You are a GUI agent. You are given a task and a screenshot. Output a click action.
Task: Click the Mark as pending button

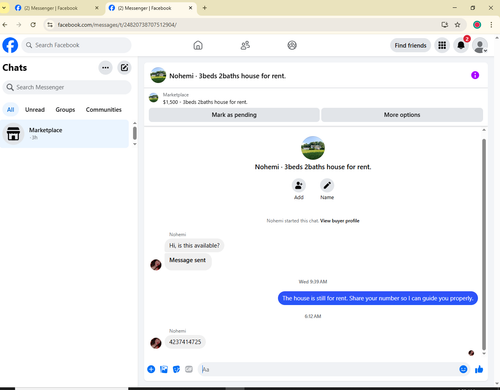pyautogui.click(x=234, y=115)
